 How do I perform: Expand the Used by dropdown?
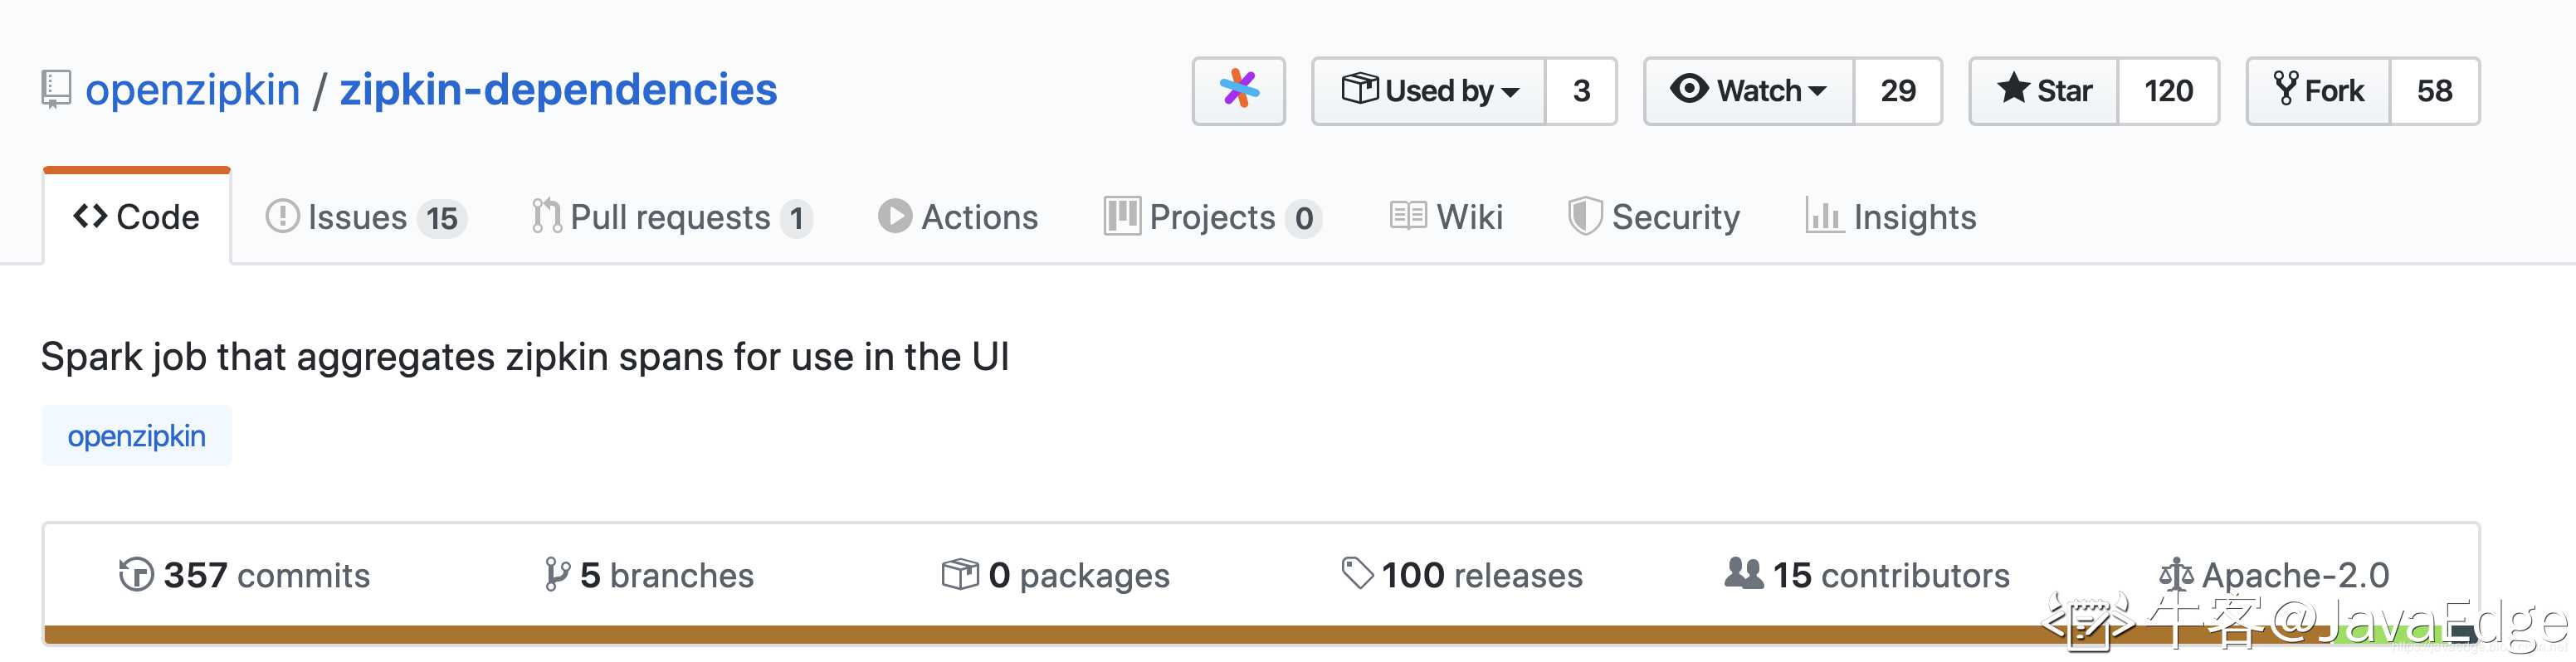1429,90
